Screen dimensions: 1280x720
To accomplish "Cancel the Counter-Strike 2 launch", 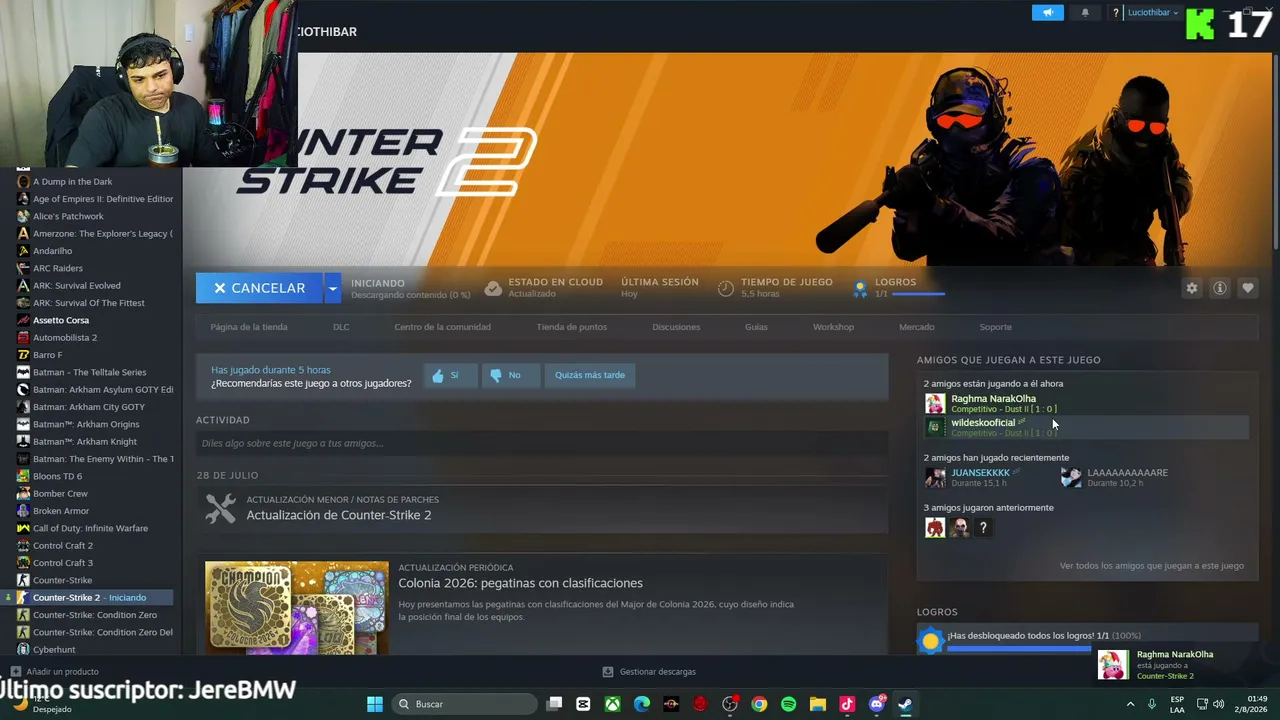I will point(259,288).
